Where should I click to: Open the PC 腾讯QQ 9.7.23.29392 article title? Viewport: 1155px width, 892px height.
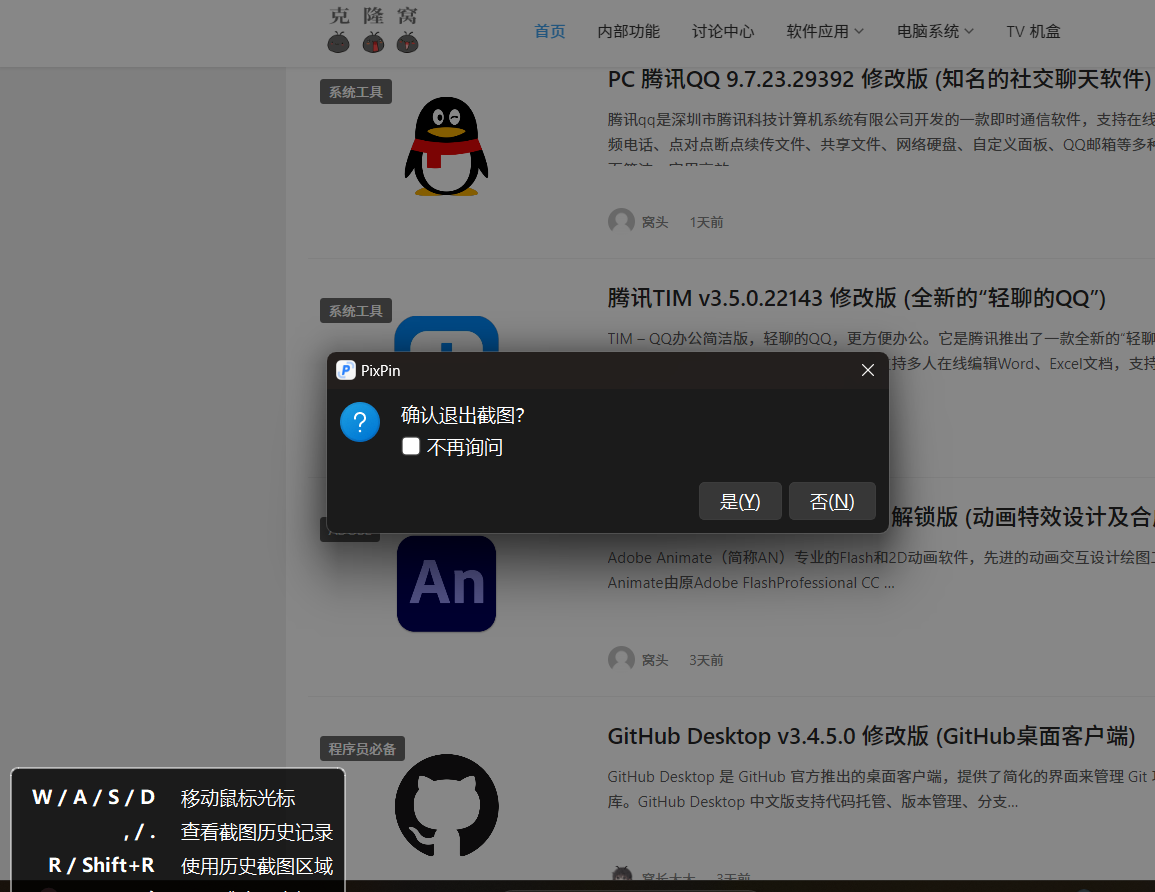[881, 79]
